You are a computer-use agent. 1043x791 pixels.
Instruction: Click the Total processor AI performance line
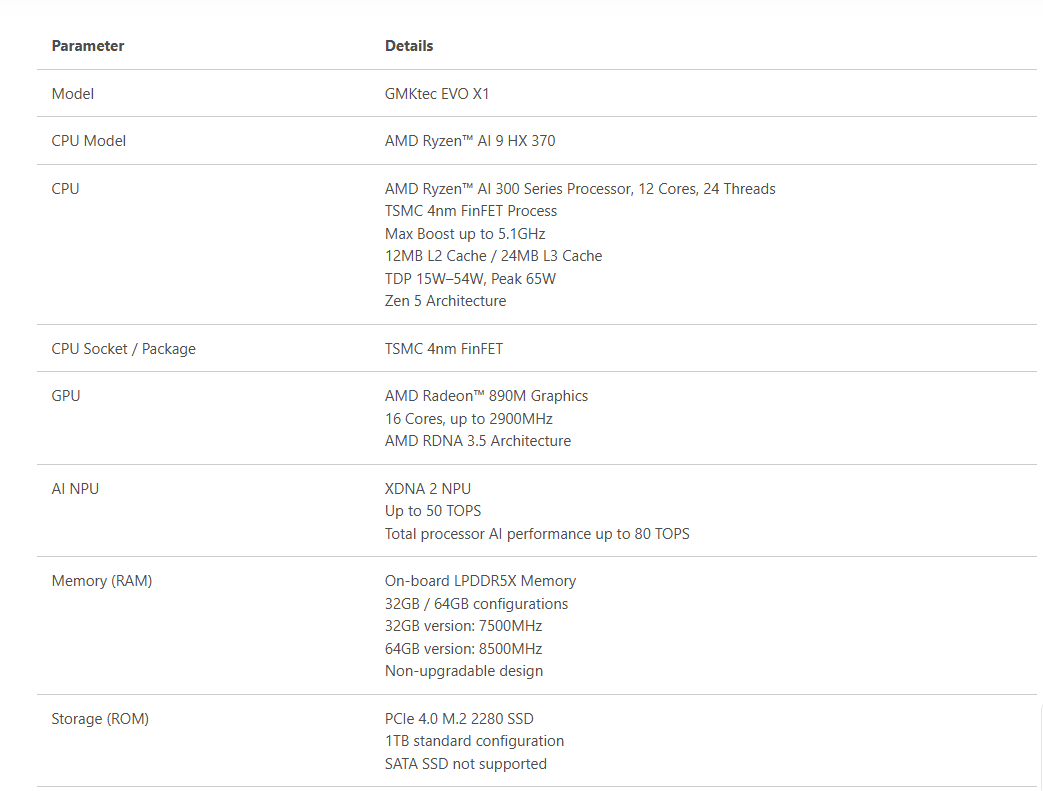coord(537,534)
